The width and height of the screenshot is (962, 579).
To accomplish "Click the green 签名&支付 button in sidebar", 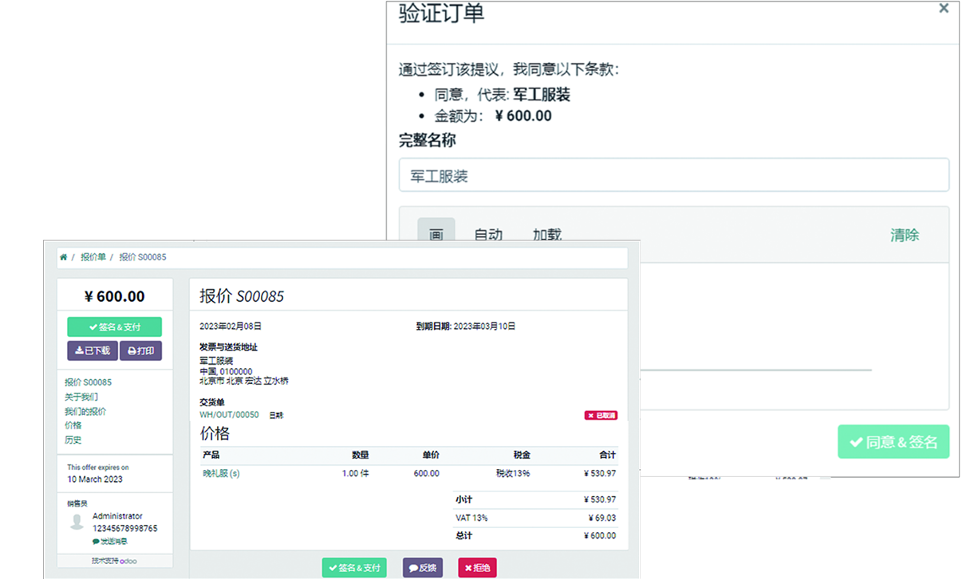I will pos(114,327).
